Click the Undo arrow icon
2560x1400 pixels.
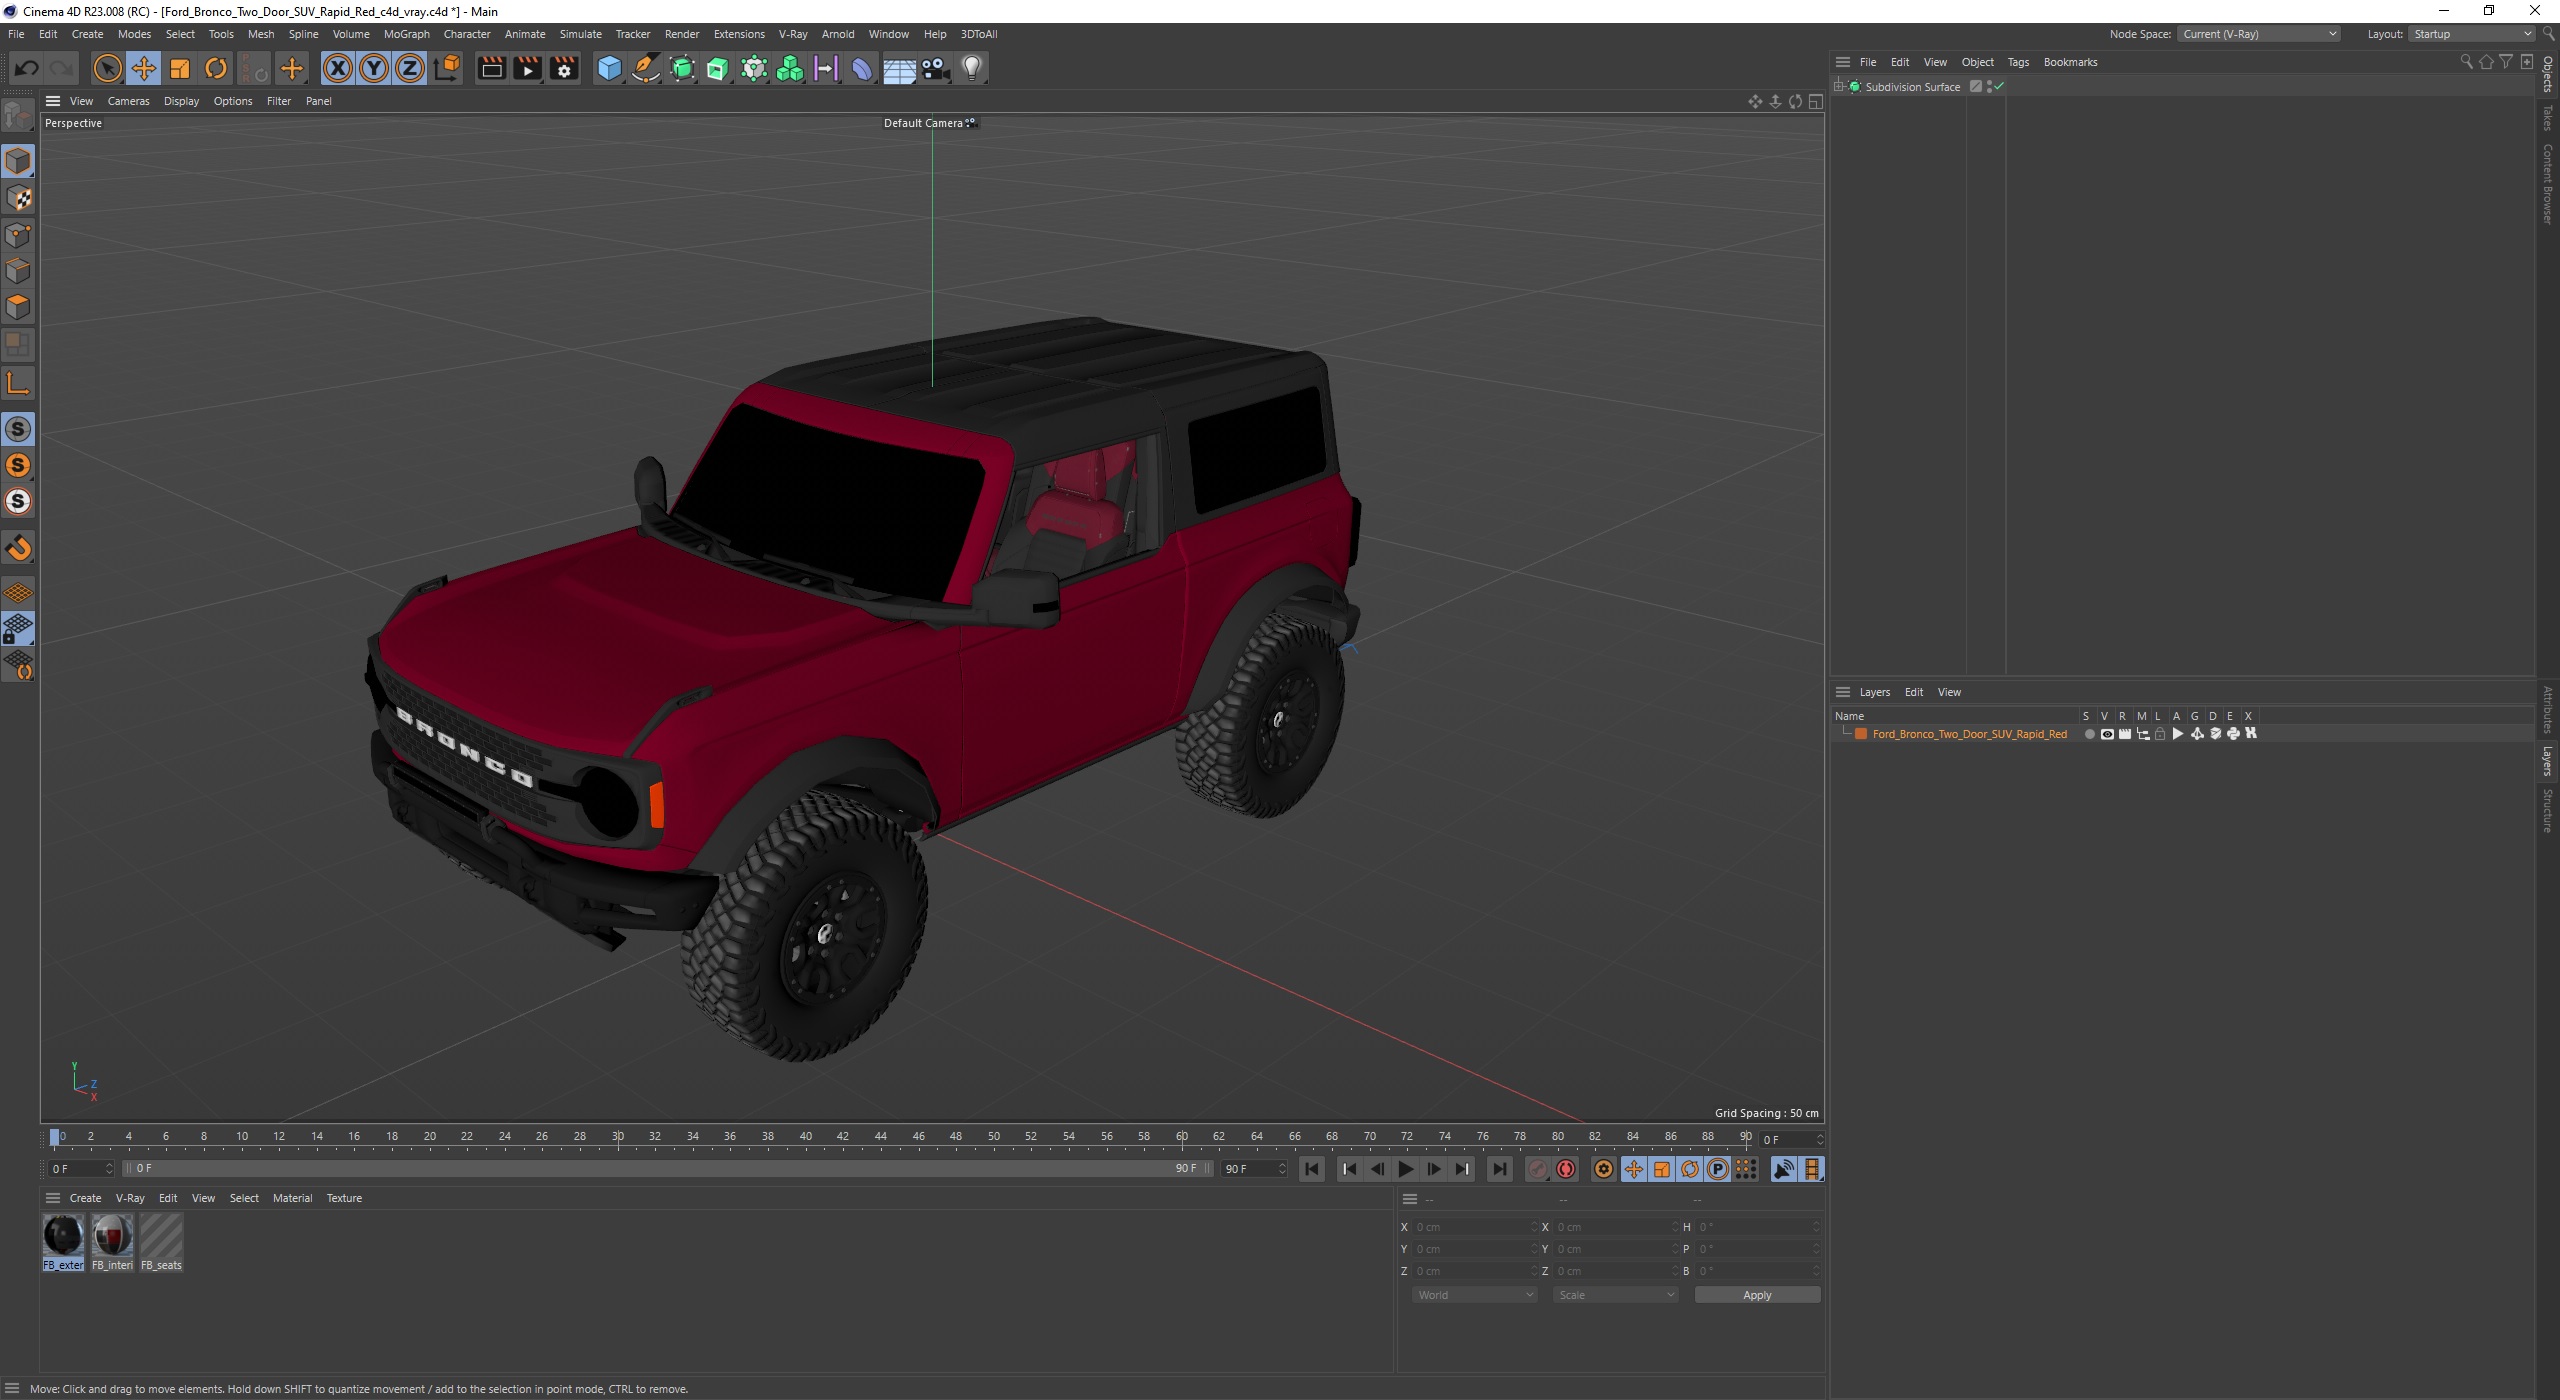tap(27, 68)
